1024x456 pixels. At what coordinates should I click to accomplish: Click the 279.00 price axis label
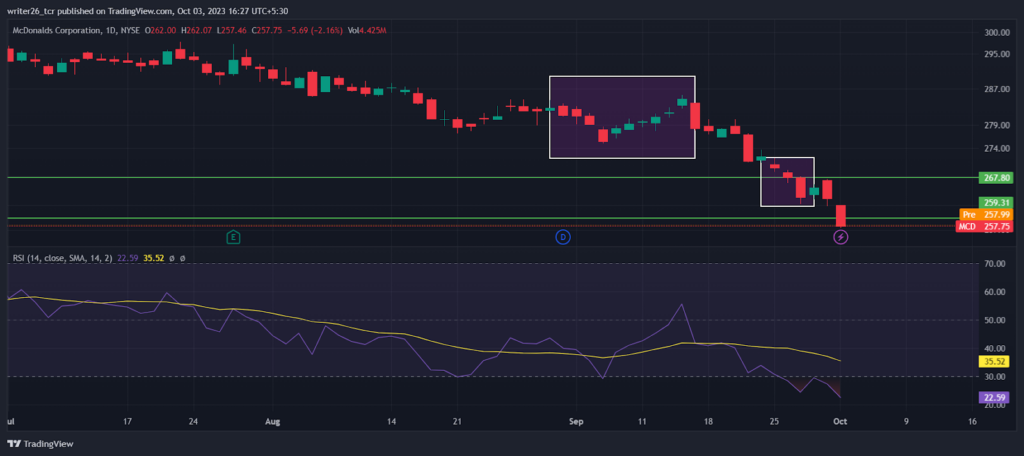995,125
